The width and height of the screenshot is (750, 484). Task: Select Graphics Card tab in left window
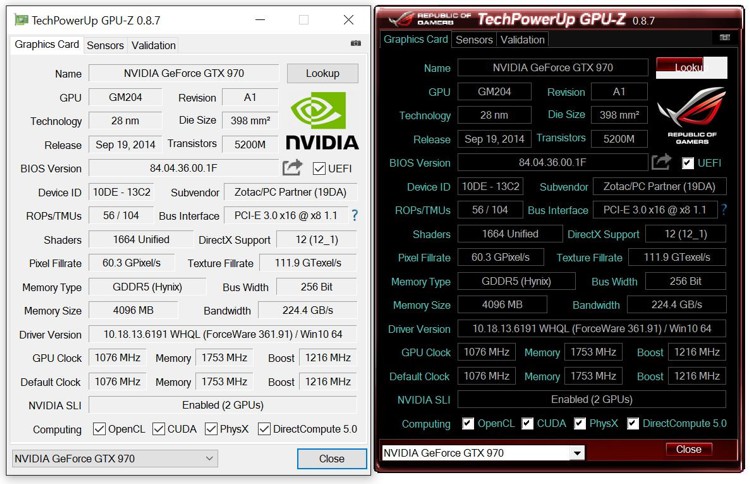(47, 44)
